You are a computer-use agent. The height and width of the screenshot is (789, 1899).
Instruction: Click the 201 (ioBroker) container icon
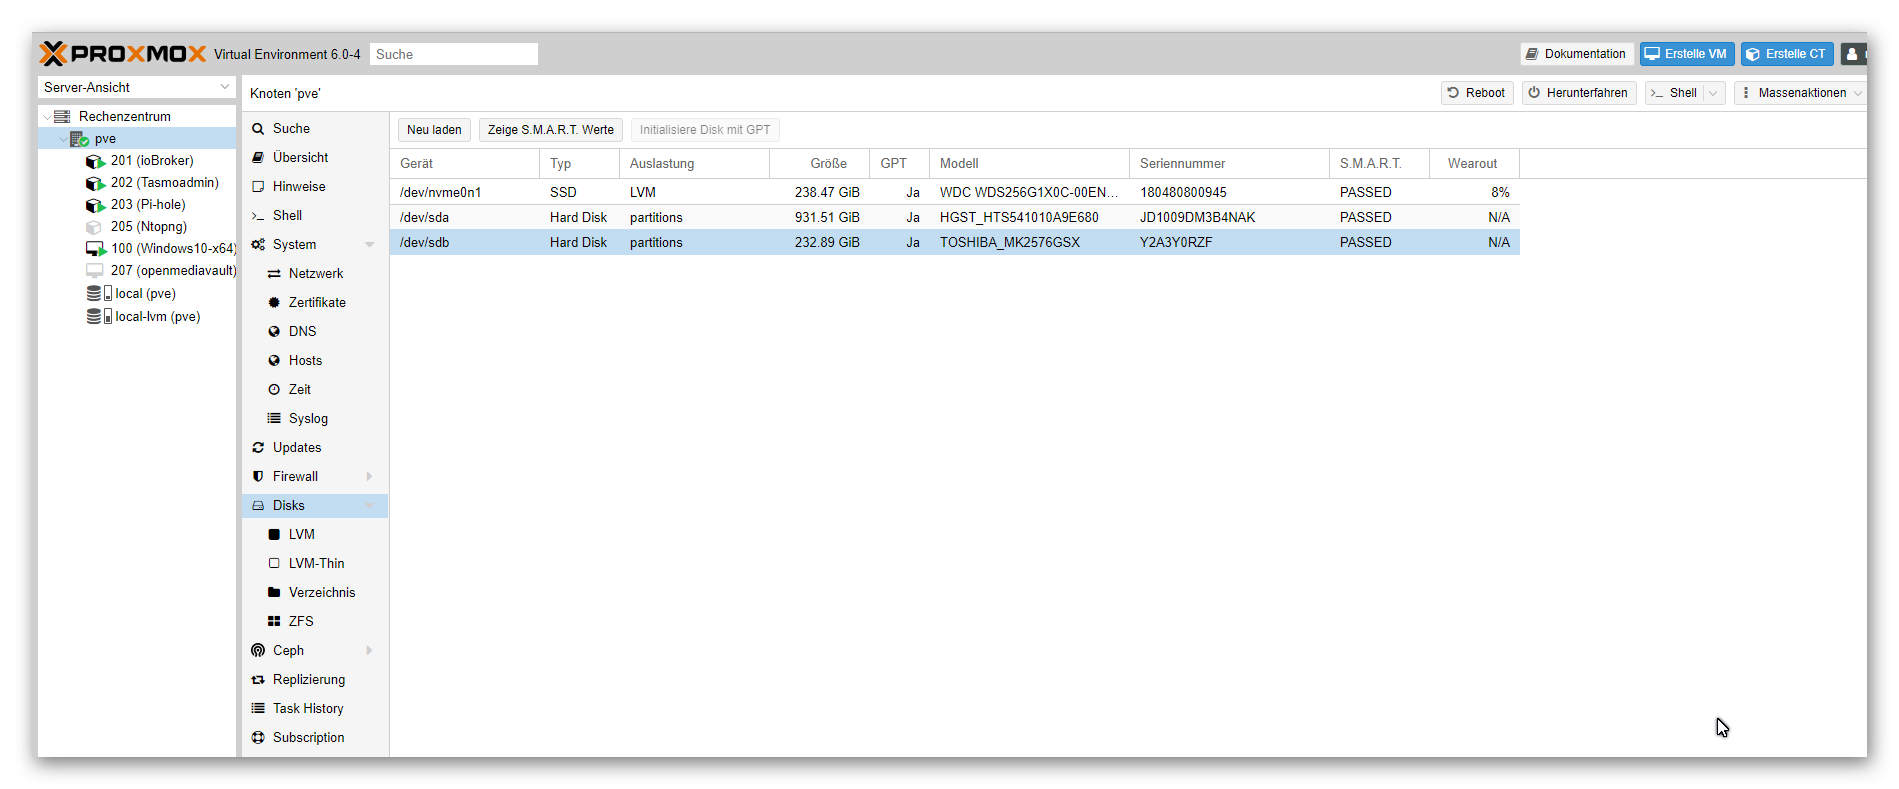(95, 161)
